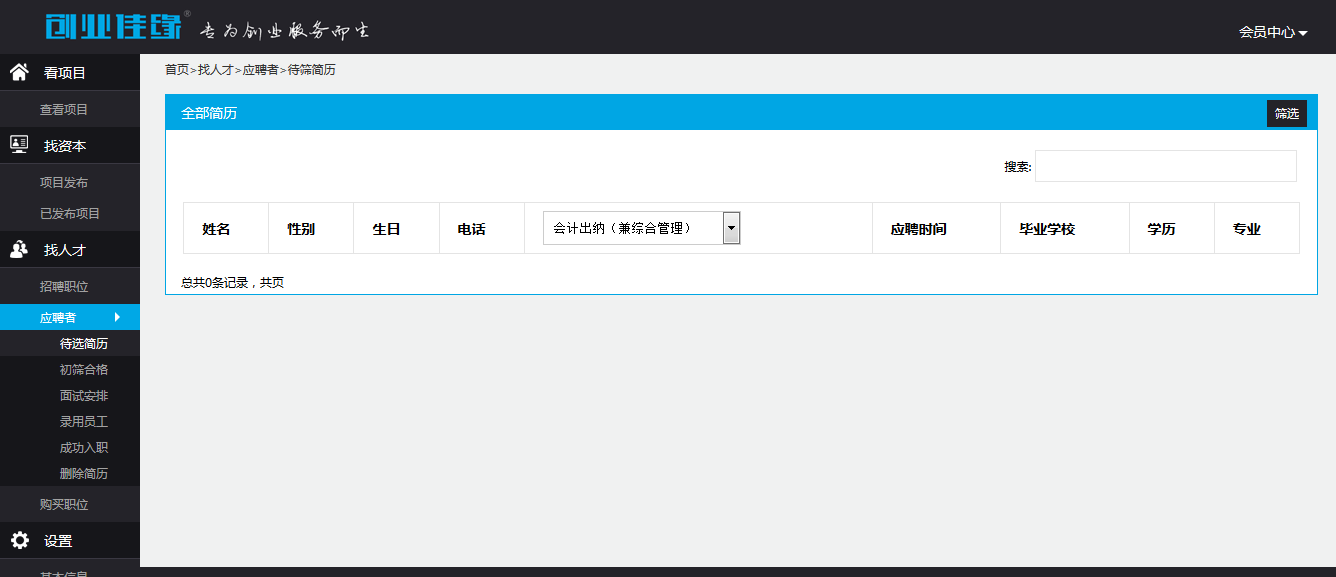Click the home icon beside 看项目
The image size is (1336, 577).
pos(19,72)
